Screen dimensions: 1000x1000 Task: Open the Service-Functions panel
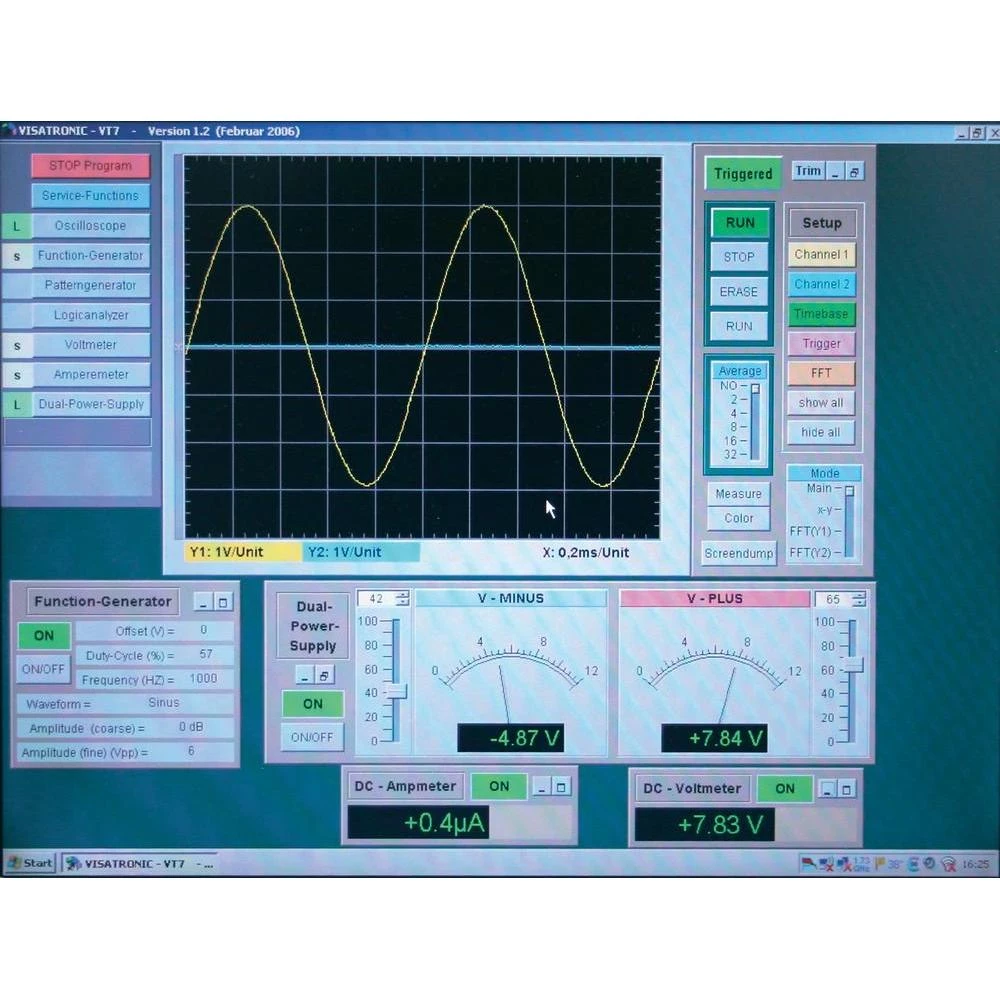pyautogui.click(x=90, y=196)
